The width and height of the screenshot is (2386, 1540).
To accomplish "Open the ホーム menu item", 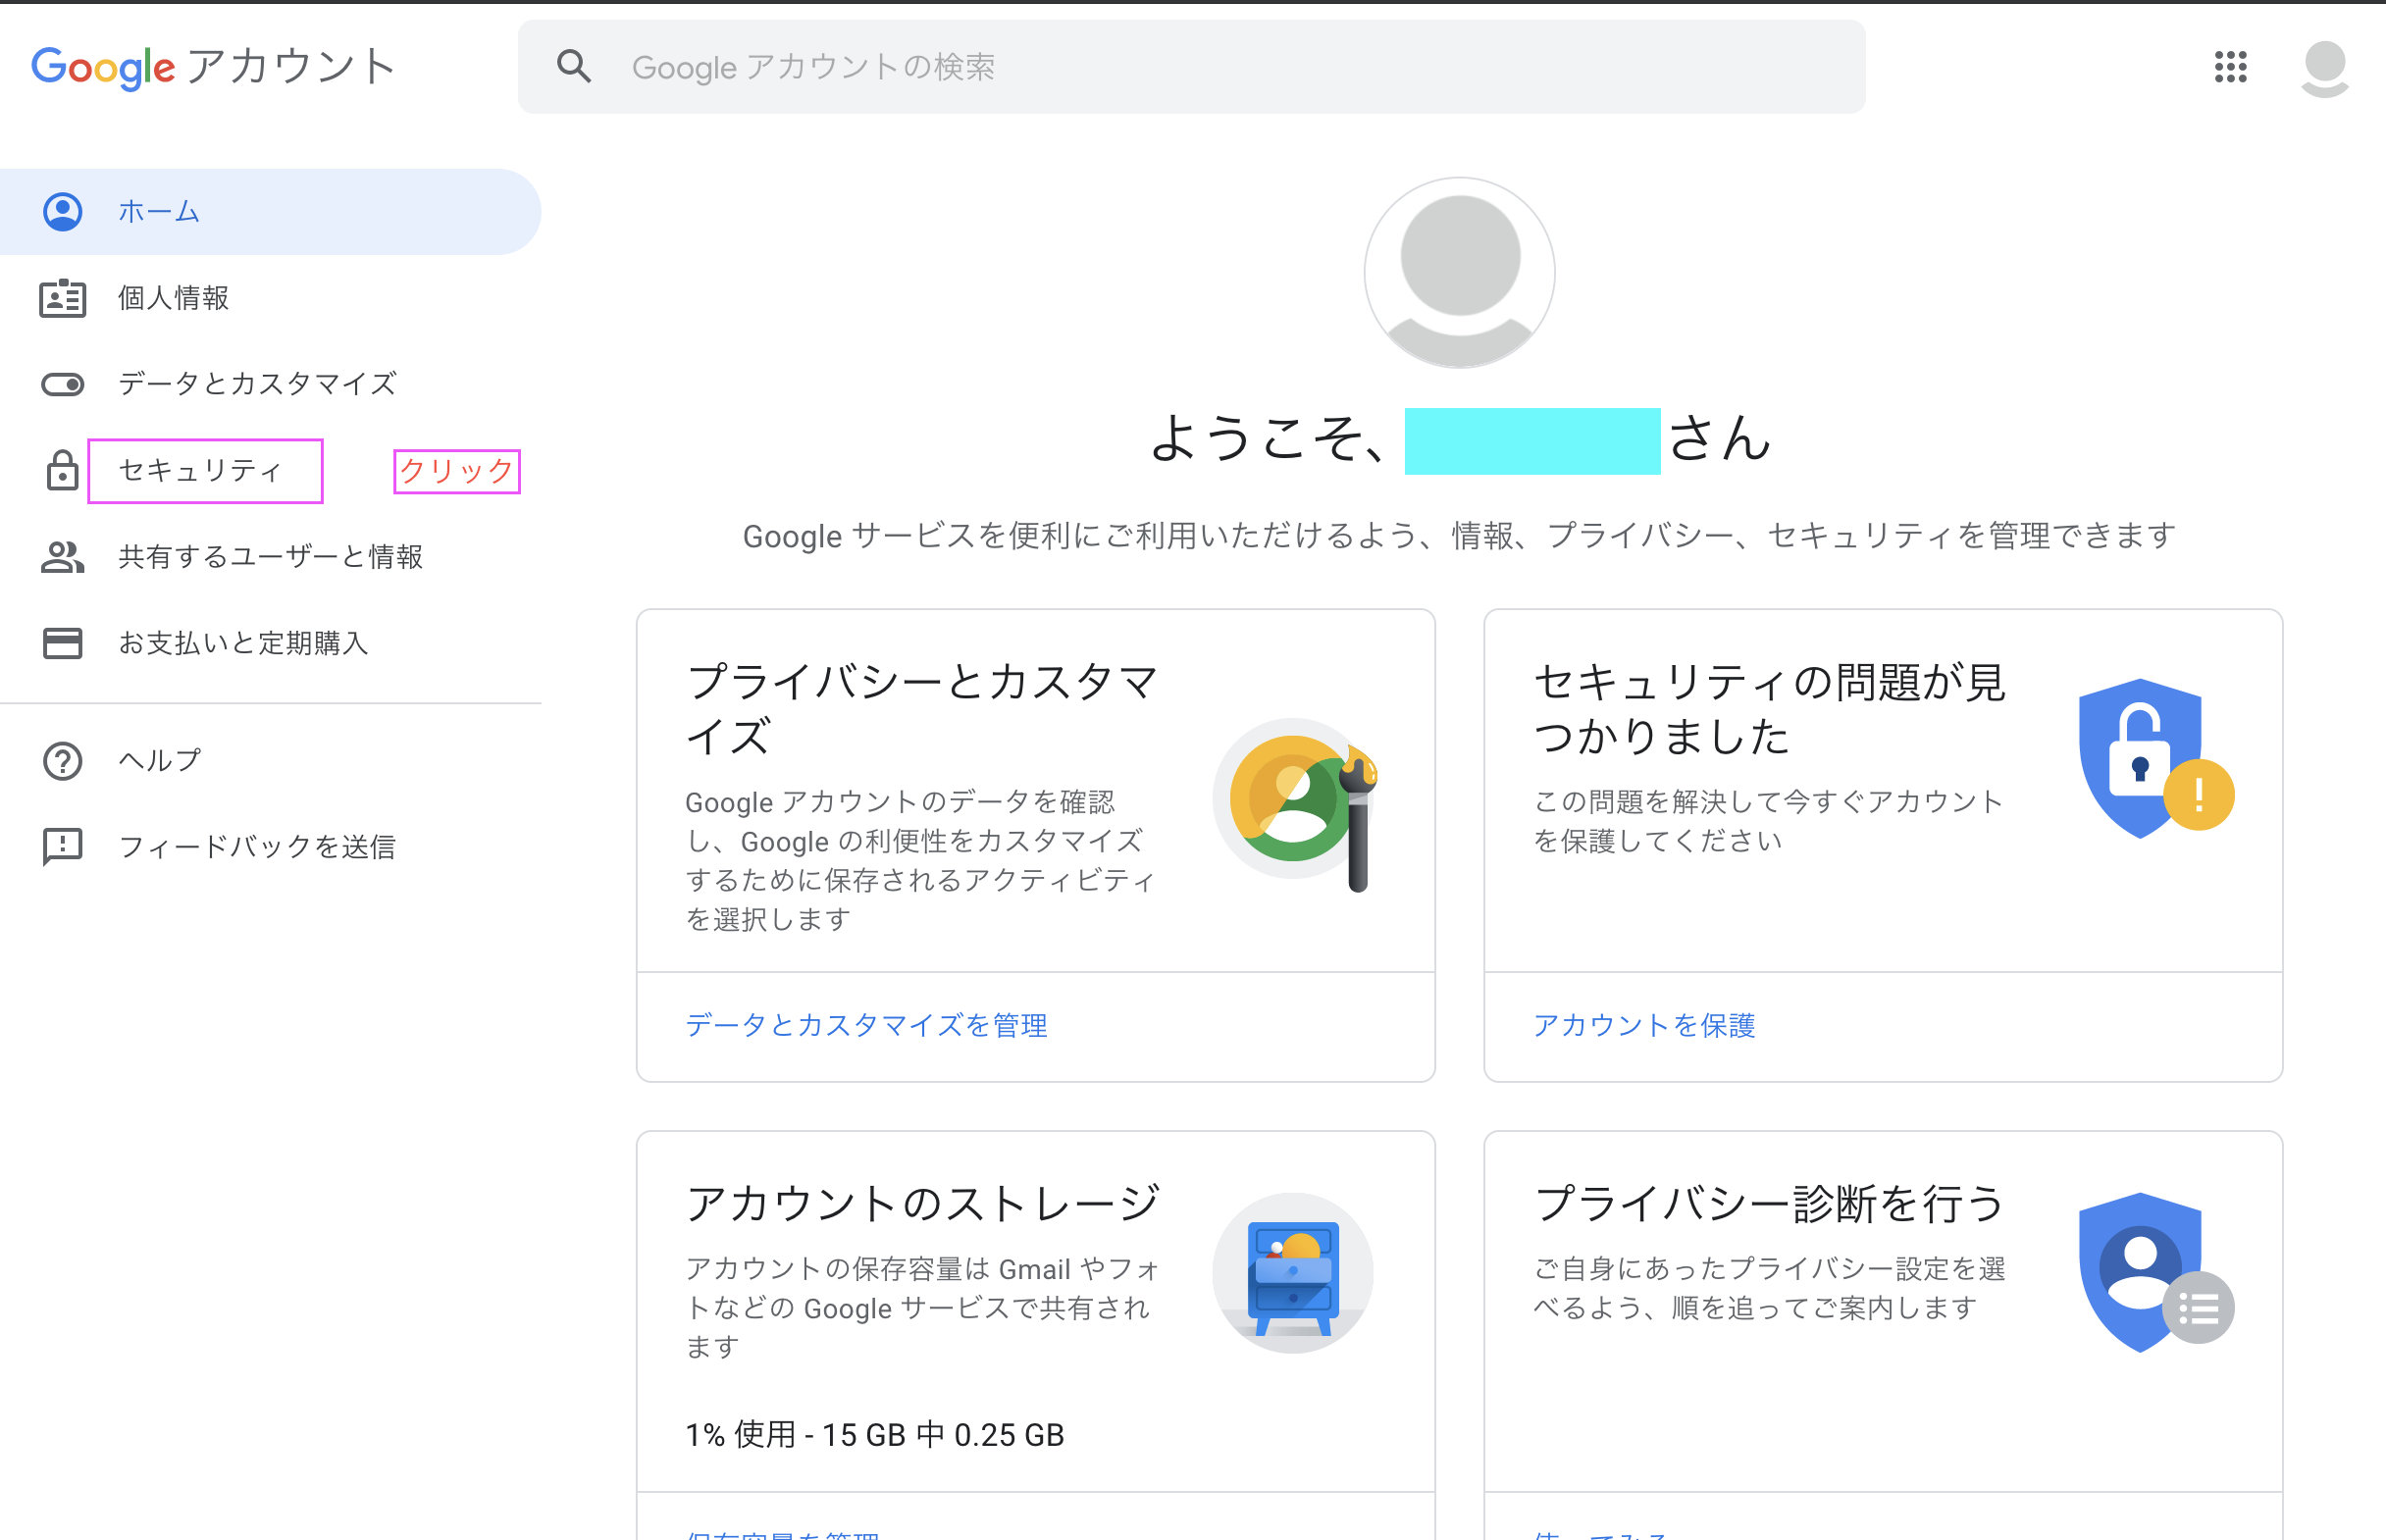I will click(270, 211).
